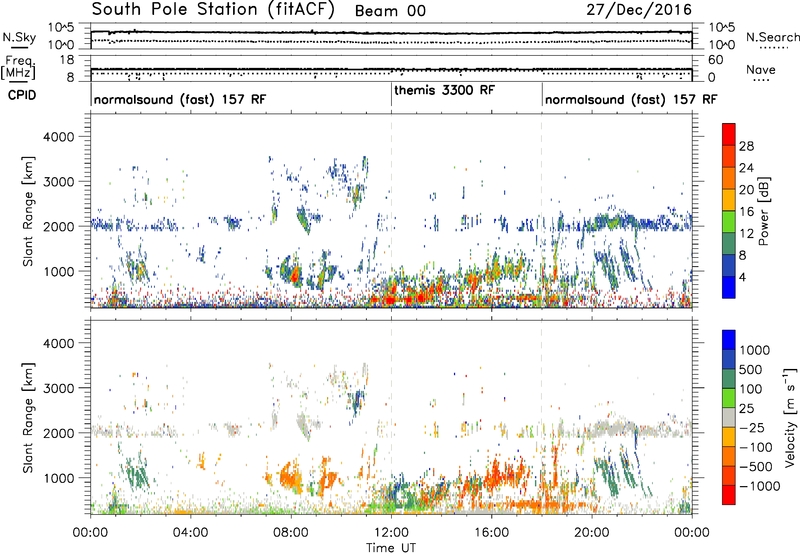The image size is (800, 554).
Task: Click the "Time UT" axis label
Action: coord(391,548)
